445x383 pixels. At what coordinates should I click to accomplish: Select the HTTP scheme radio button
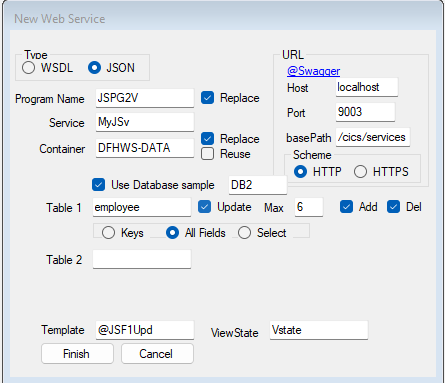[x=300, y=172]
